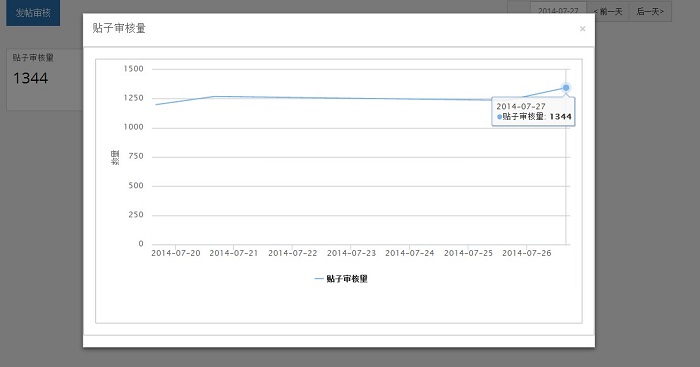Click the 2014-07-23 axis label
The image size is (700, 367).
(351, 253)
